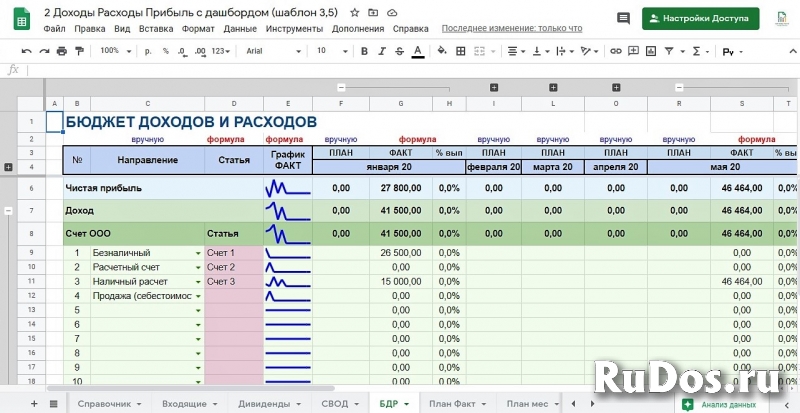Select the paint format roller tool
Image resolution: width=800 pixels, height=413 pixels.
tap(80, 50)
